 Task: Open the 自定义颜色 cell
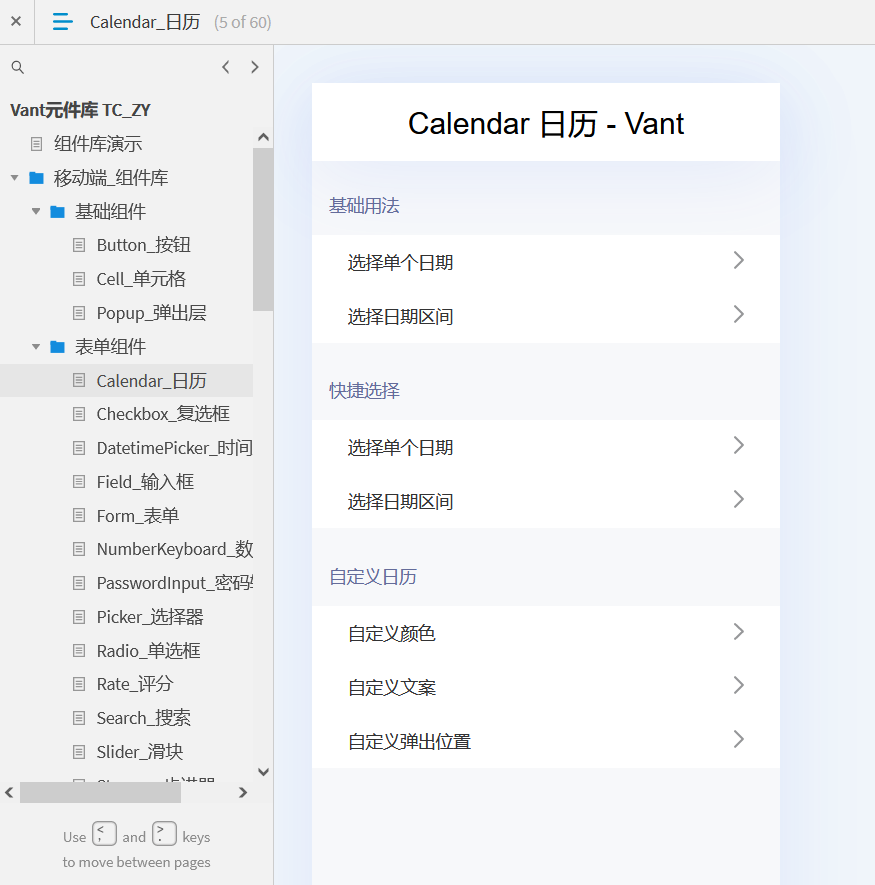point(546,633)
